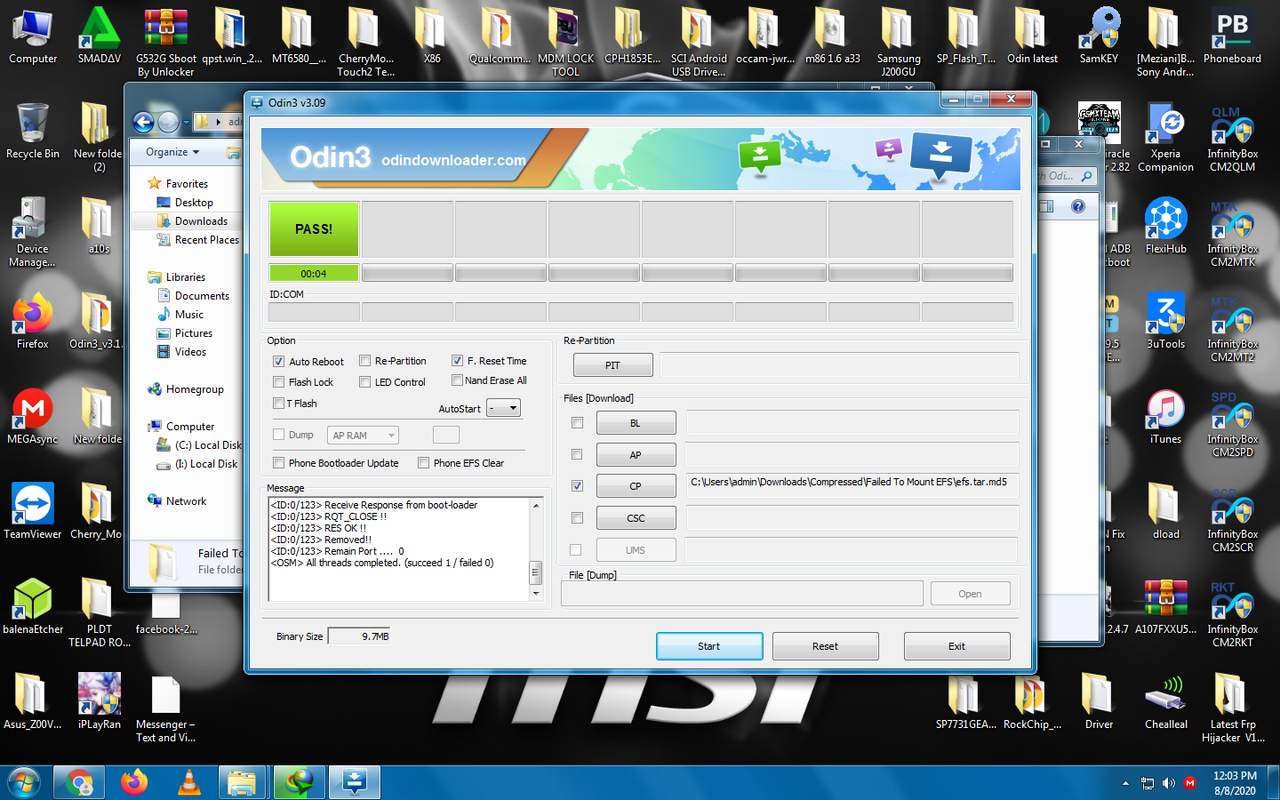This screenshot has width=1280, height=800.
Task: Open the TeamViewer desktop shortcut
Action: [x=32, y=512]
